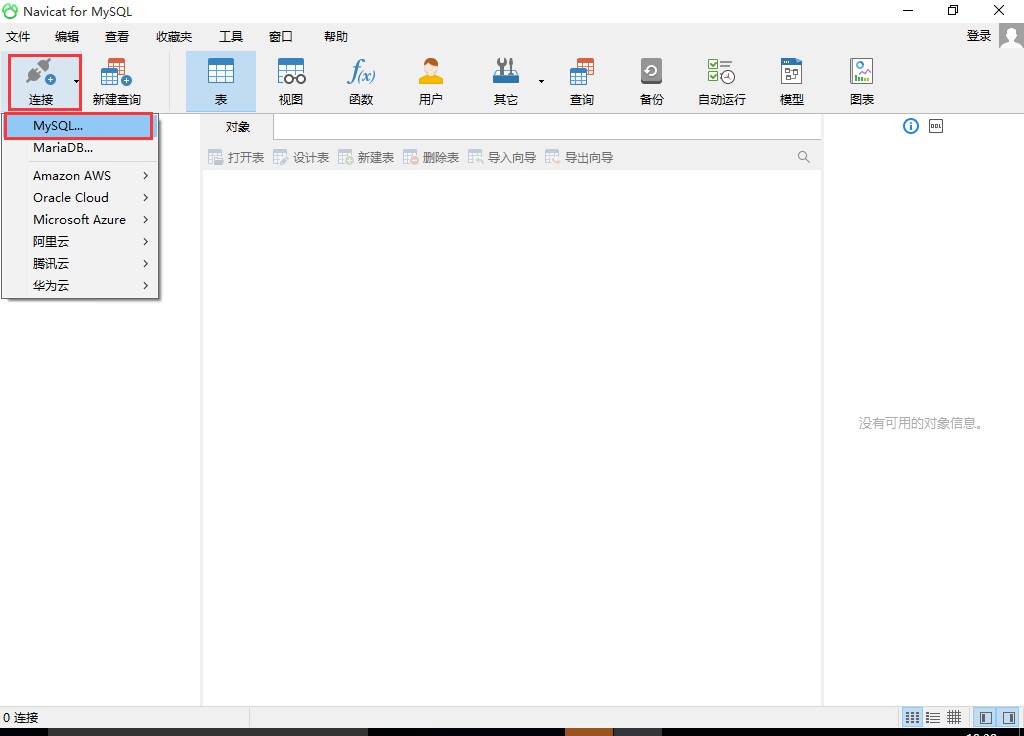Click the User (用户) toolbar icon
1024x736 pixels.
(x=431, y=81)
